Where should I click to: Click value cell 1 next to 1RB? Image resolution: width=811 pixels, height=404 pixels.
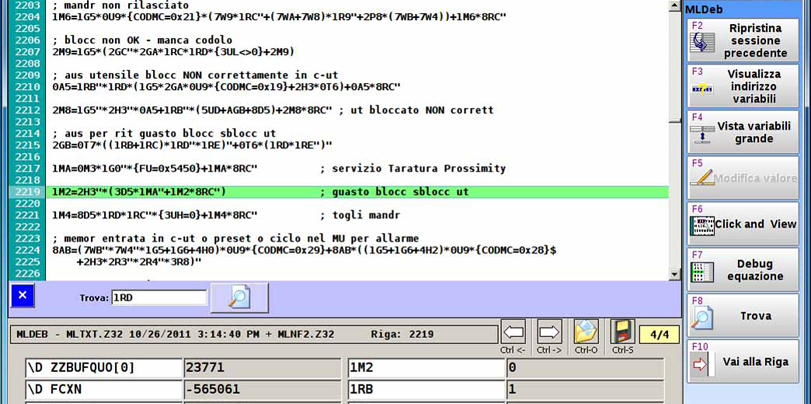click(585, 389)
